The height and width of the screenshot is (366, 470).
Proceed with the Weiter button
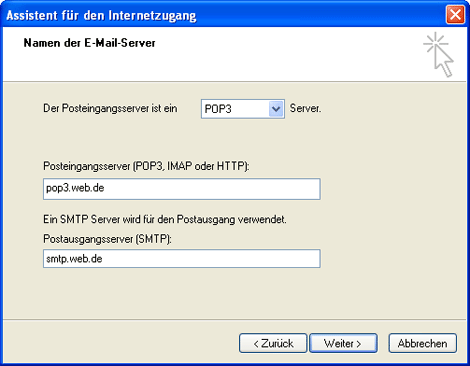click(x=343, y=343)
